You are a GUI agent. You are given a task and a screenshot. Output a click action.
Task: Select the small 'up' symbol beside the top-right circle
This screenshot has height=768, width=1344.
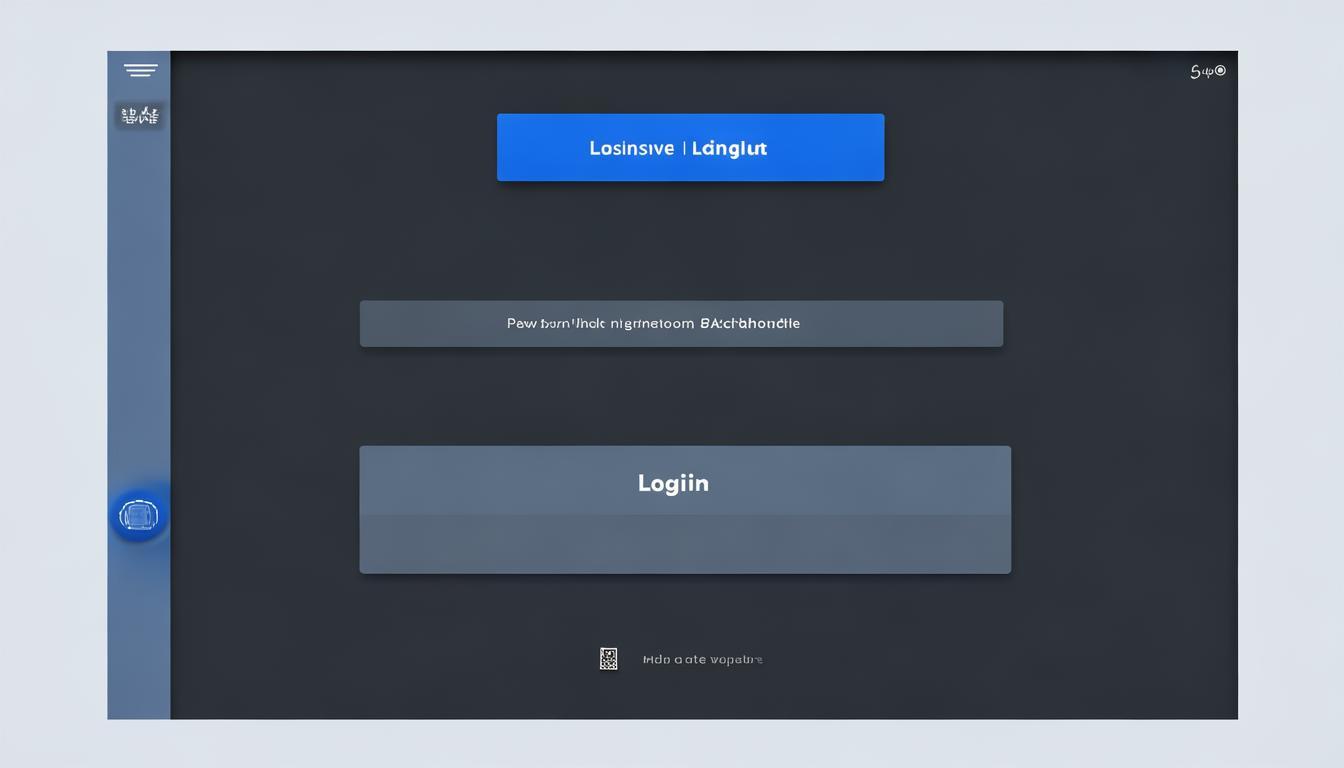1208,72
